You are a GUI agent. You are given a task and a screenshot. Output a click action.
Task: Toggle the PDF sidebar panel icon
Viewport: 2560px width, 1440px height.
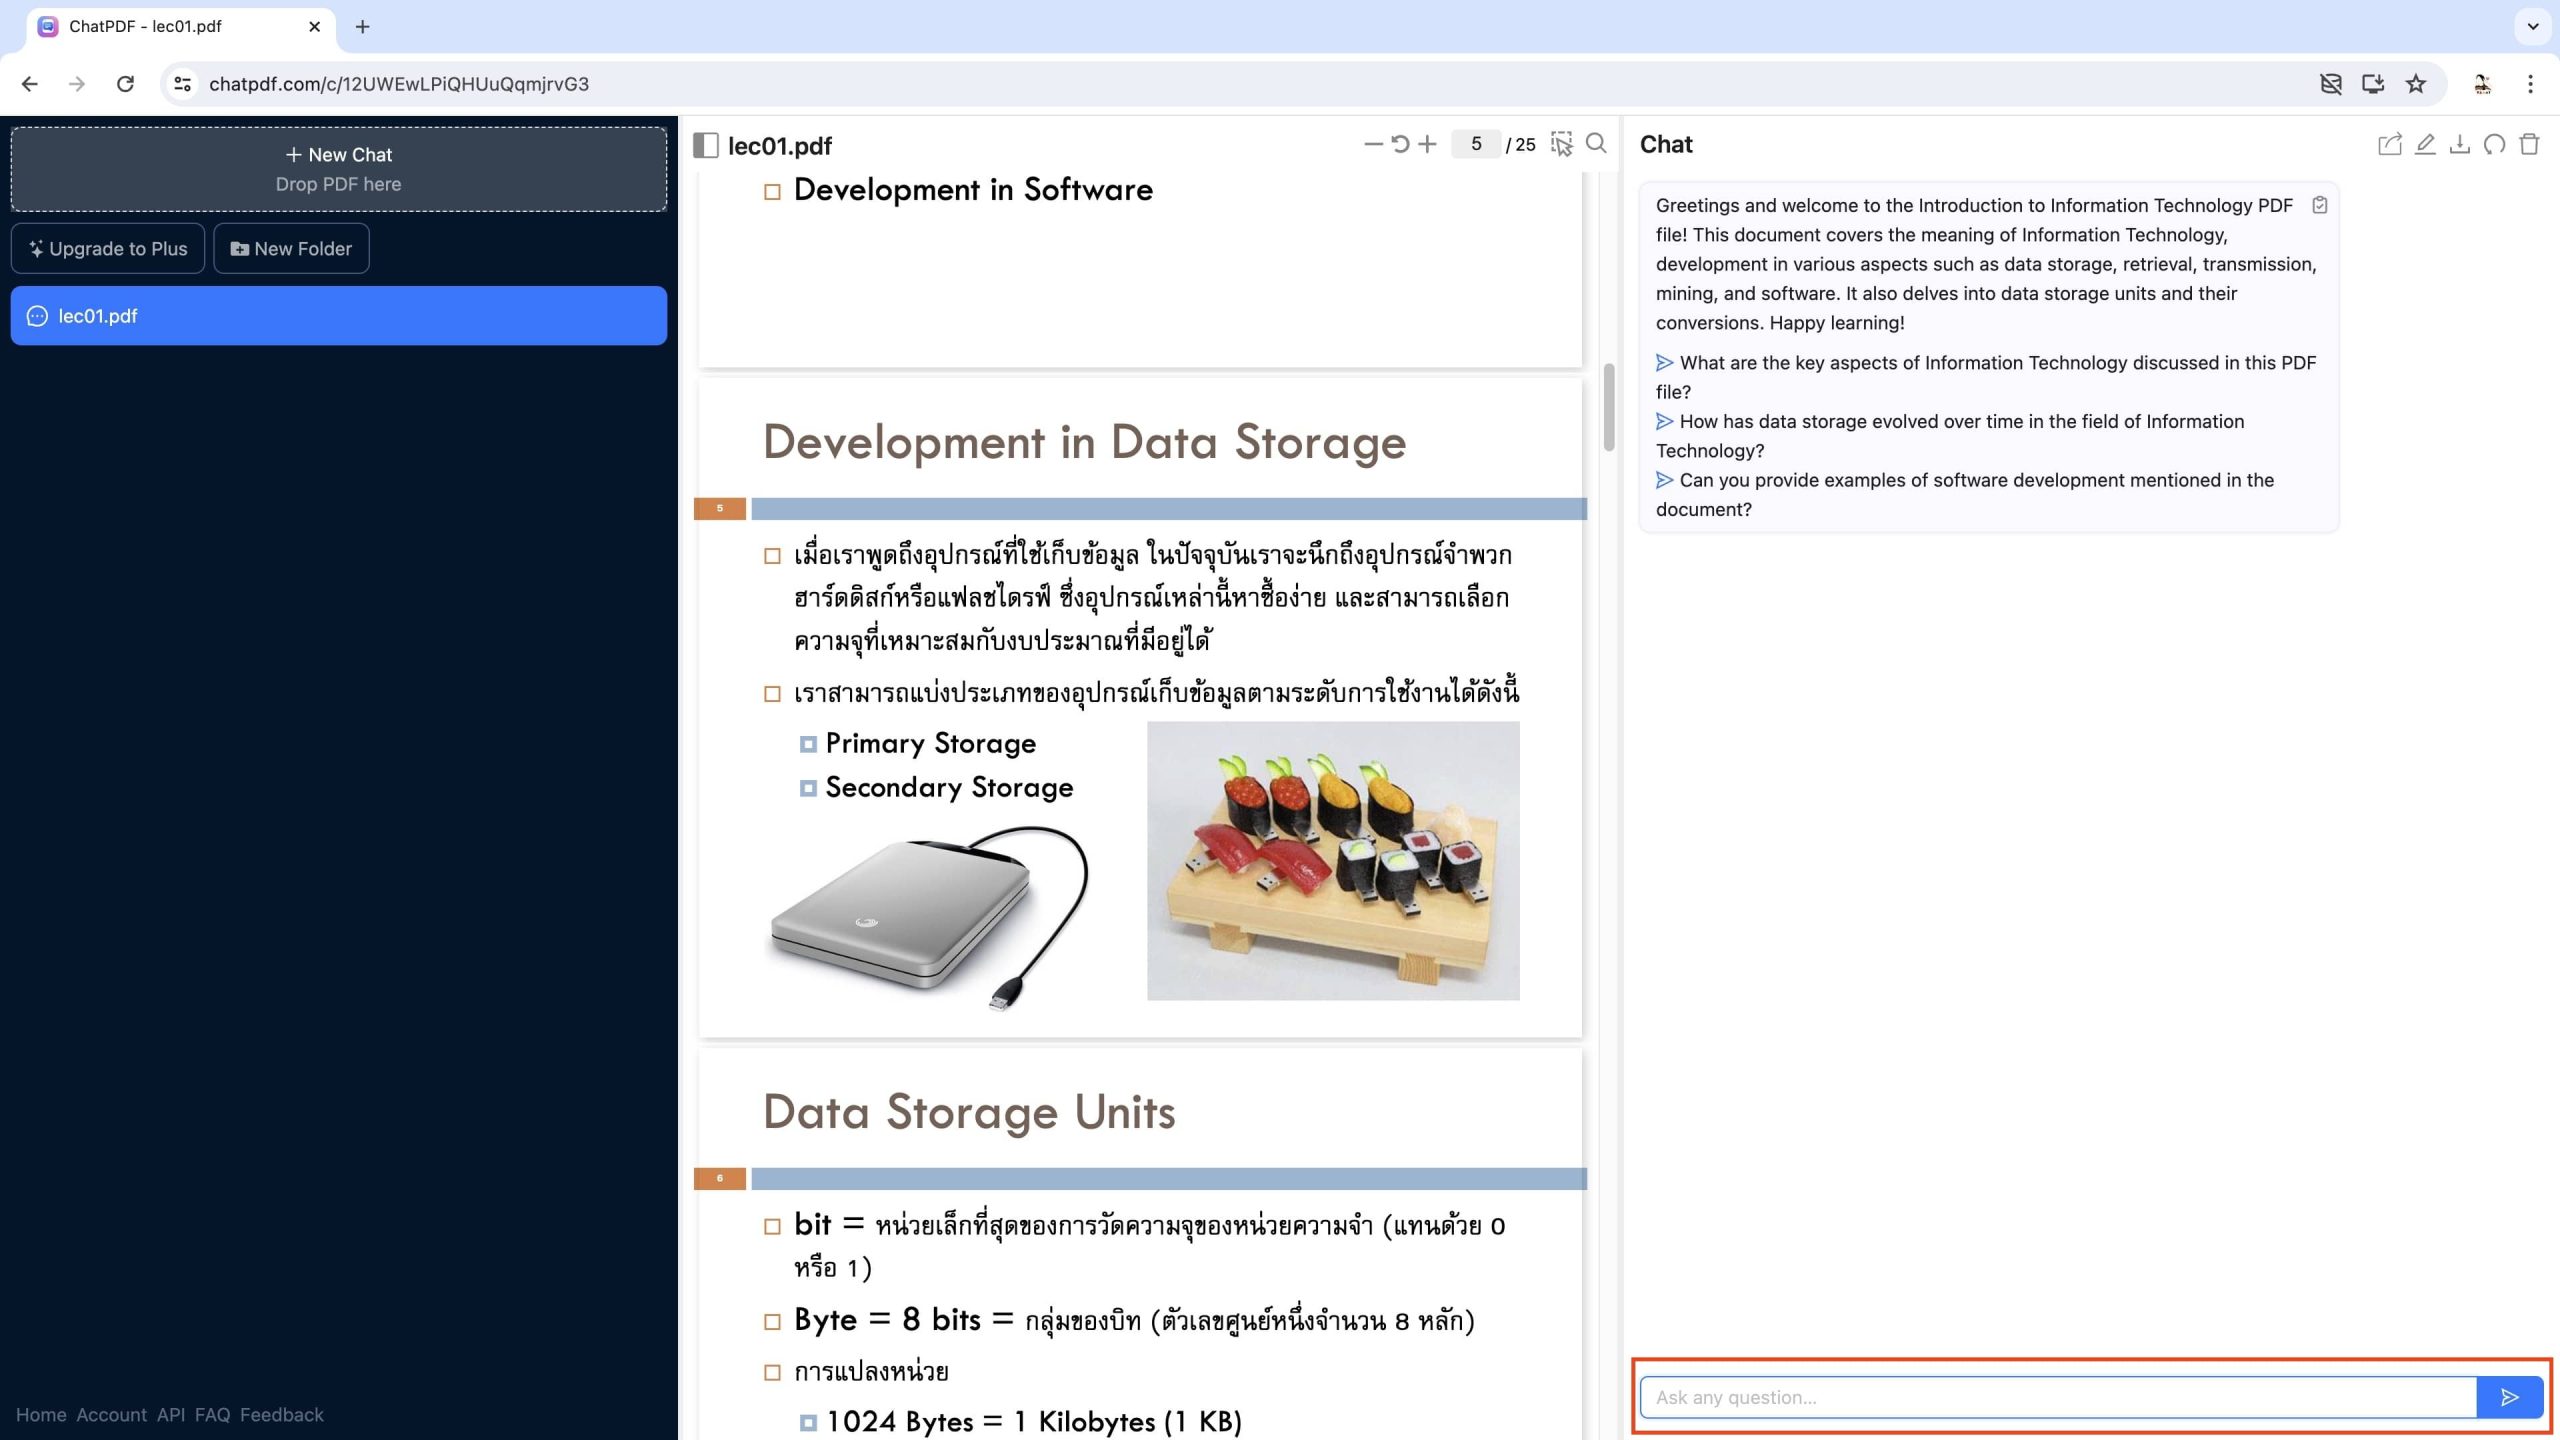click(706, 146)
